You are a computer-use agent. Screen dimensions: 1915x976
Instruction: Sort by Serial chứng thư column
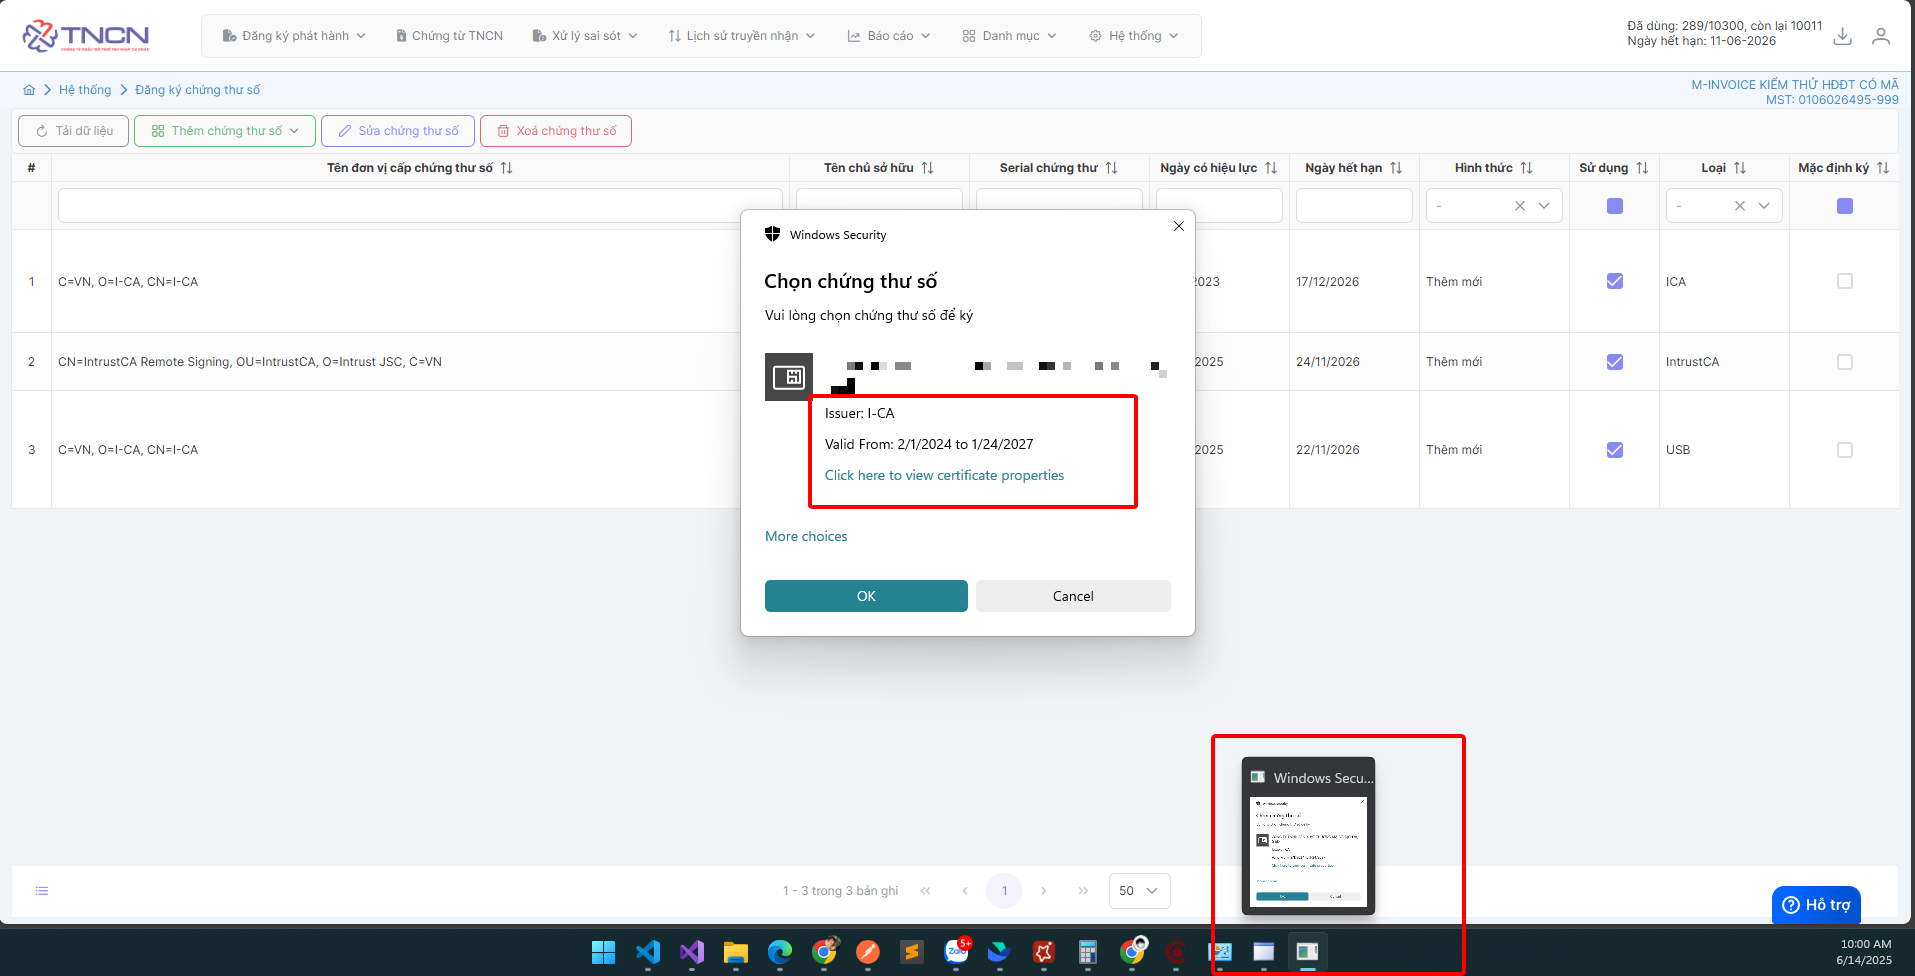1112,168
